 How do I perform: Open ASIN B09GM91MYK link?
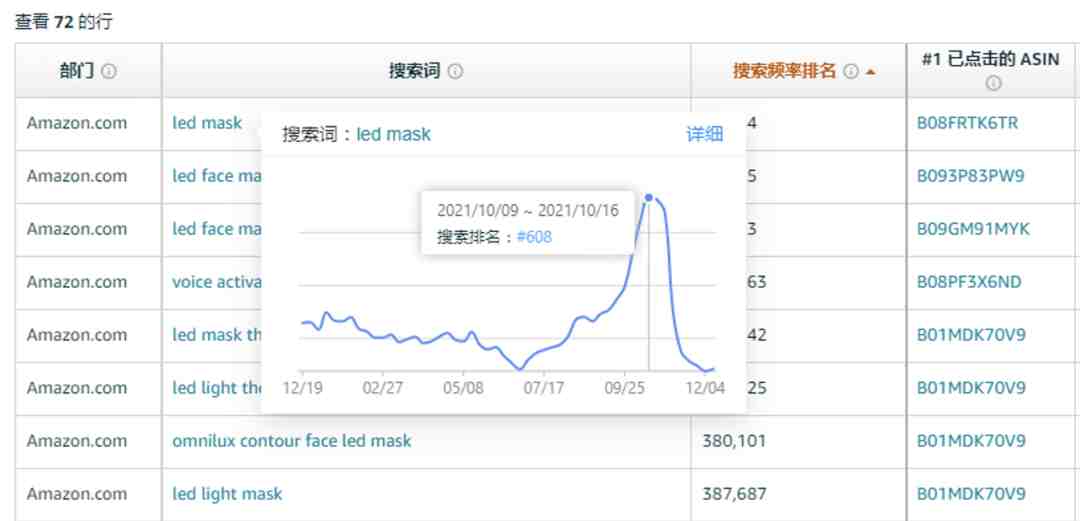point(973,229)
